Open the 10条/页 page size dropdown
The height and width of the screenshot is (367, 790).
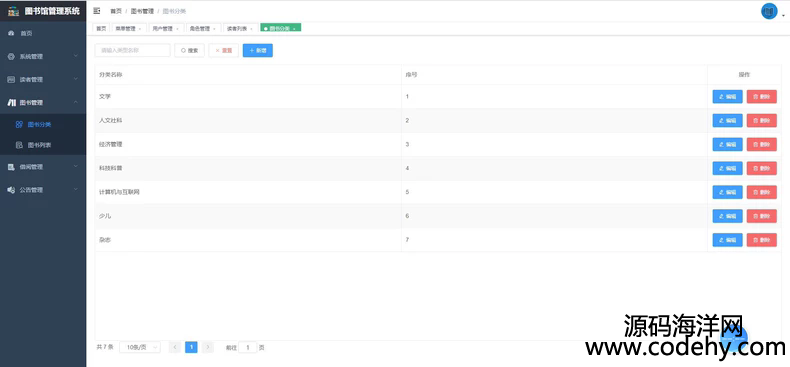[140, 347]
